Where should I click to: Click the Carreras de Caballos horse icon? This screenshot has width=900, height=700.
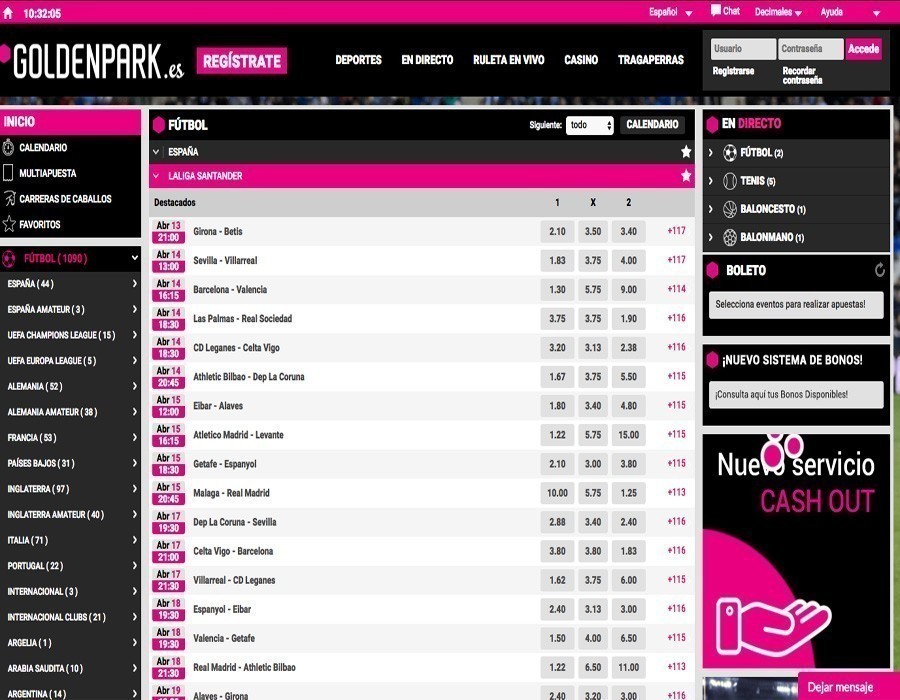(9, 199)
